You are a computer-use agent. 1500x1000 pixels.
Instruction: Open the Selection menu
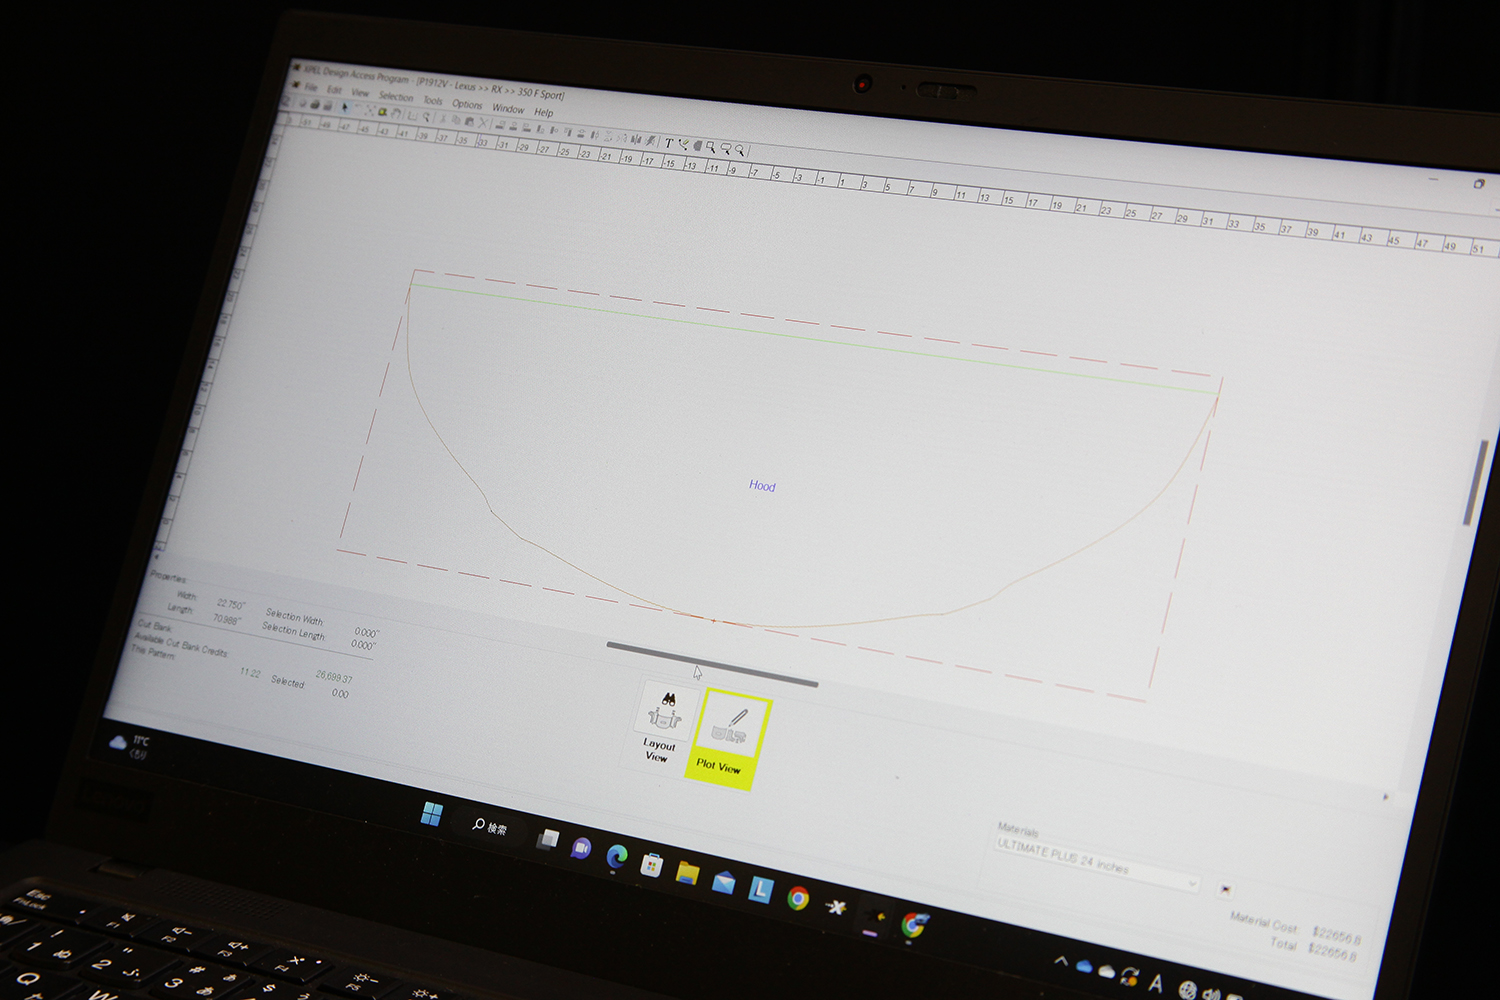click(396, 97)
